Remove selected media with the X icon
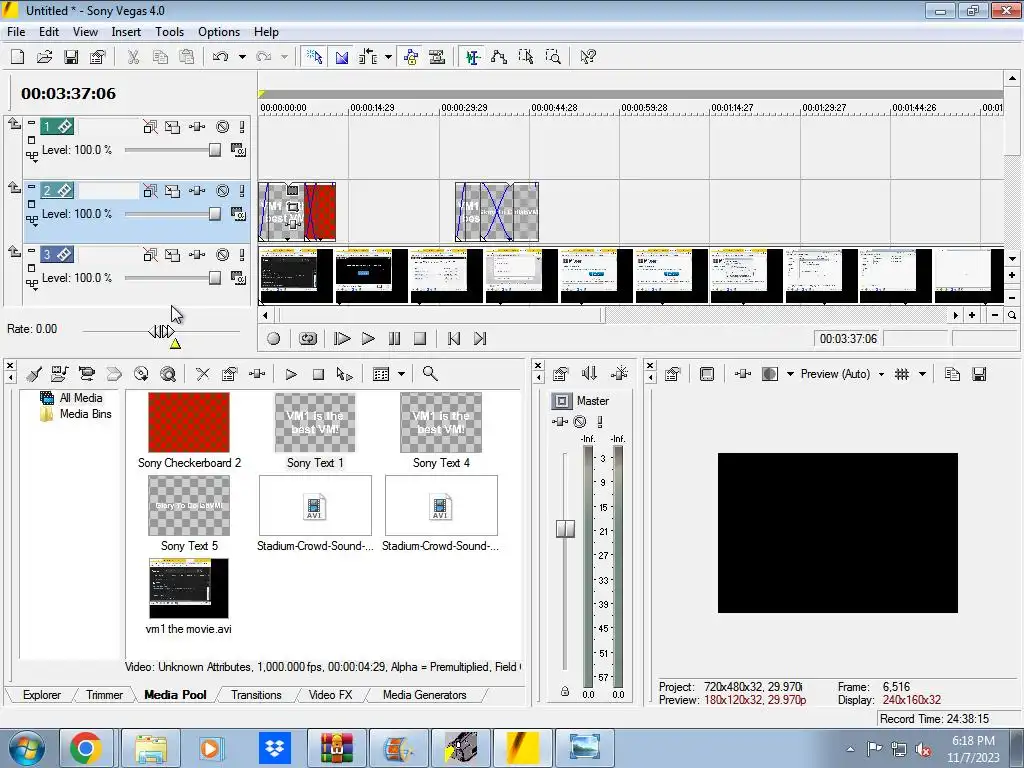 click(x=203, y=374)
